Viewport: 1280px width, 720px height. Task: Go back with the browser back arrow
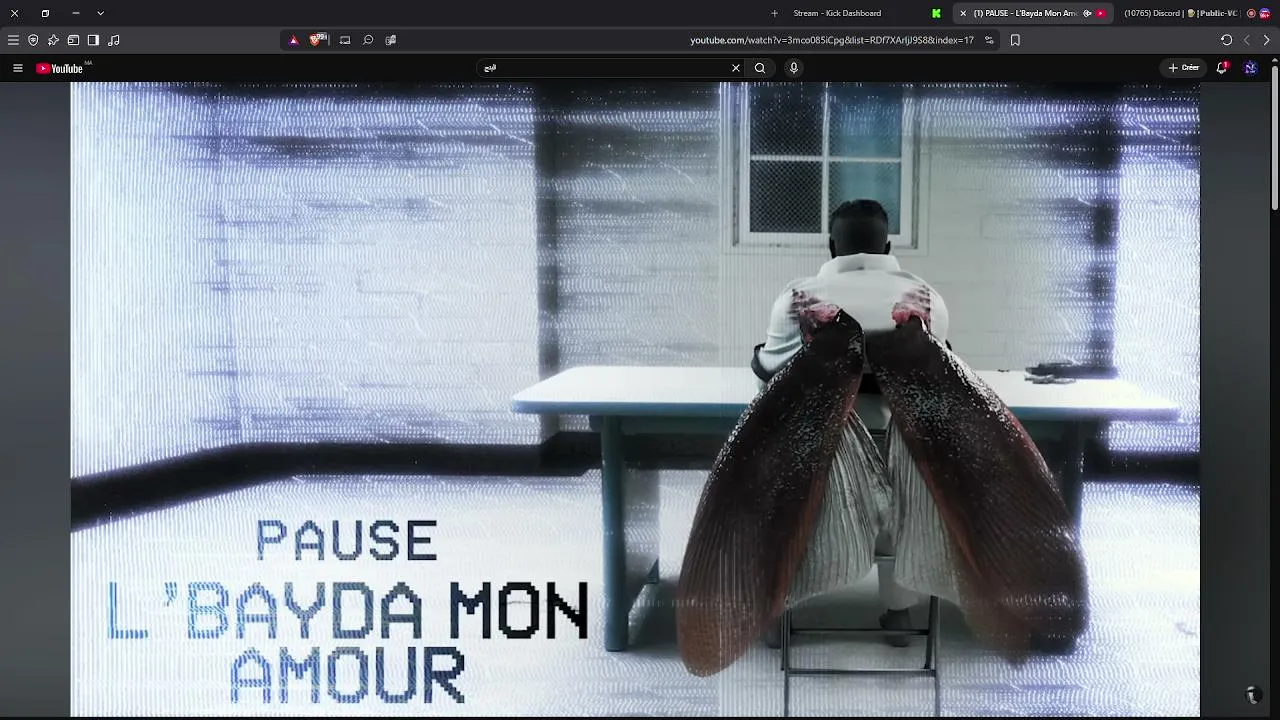pyautogui.click(x=1246, y=40)
